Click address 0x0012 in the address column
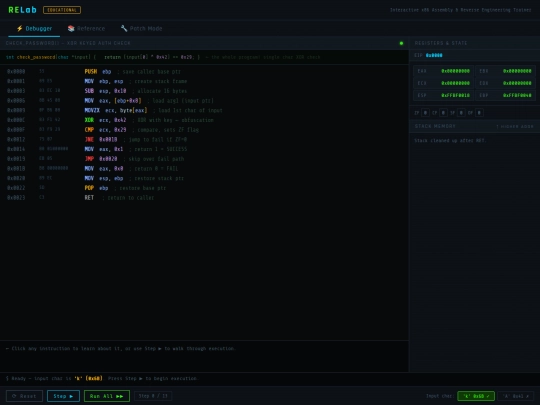The image size is (540, 405). tap(16, 139)
